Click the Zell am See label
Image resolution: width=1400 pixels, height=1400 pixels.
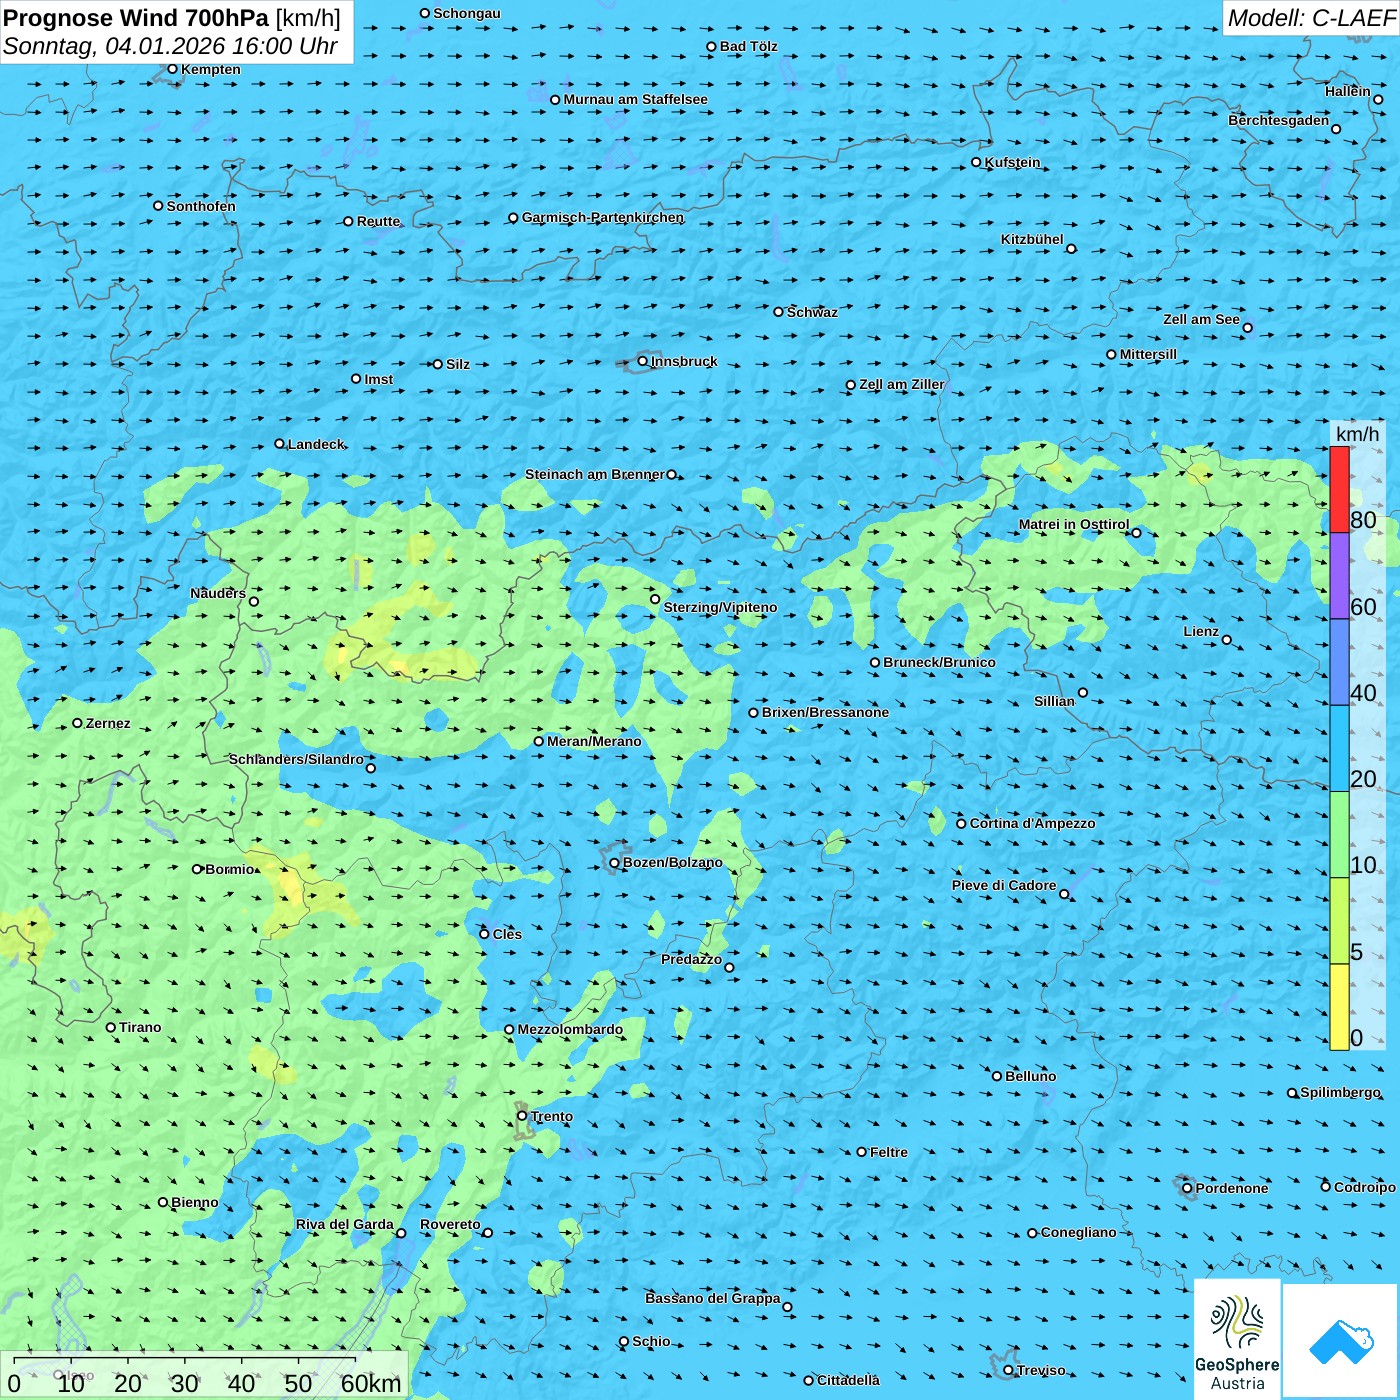(1201, 319)
